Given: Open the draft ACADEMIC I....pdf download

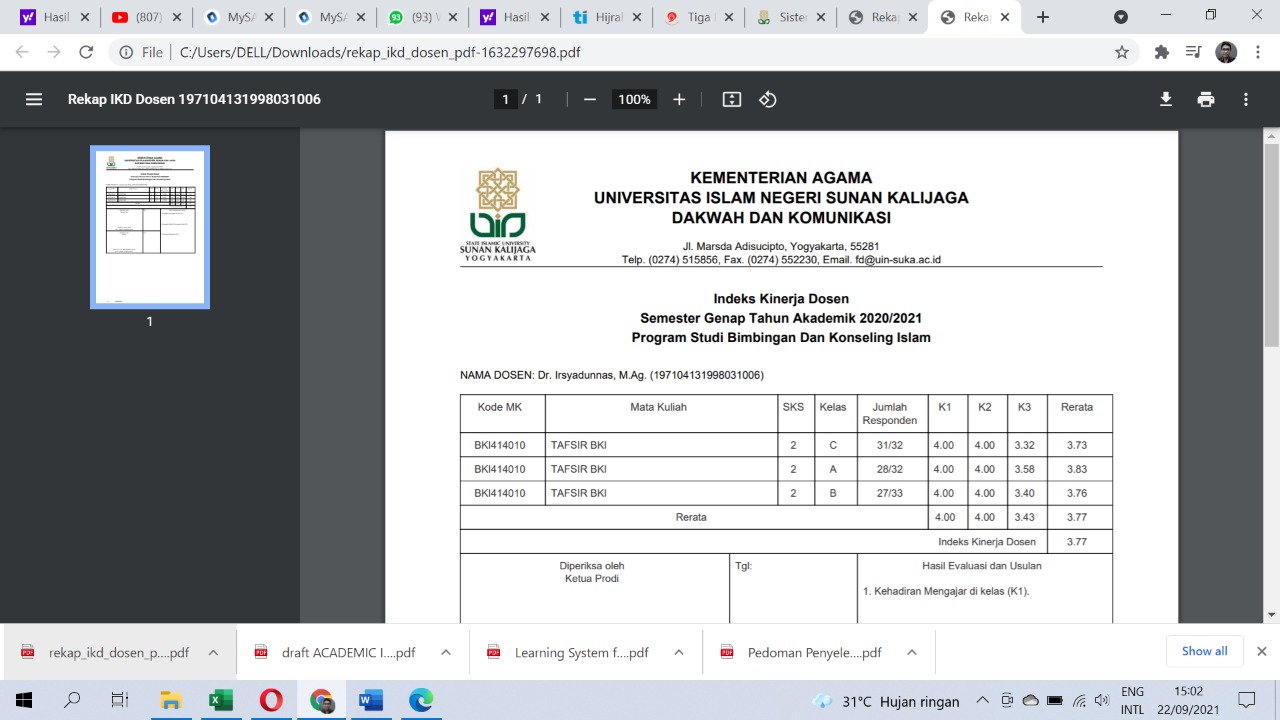Looking at the screenshot, I should 336,652.
